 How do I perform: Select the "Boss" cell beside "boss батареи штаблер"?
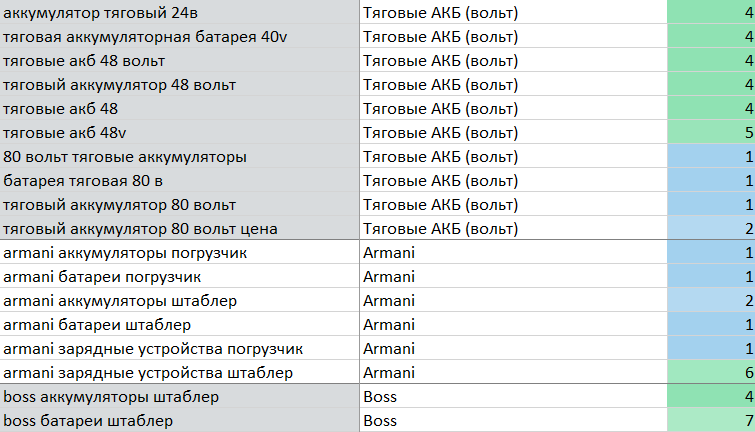(513, 421)
